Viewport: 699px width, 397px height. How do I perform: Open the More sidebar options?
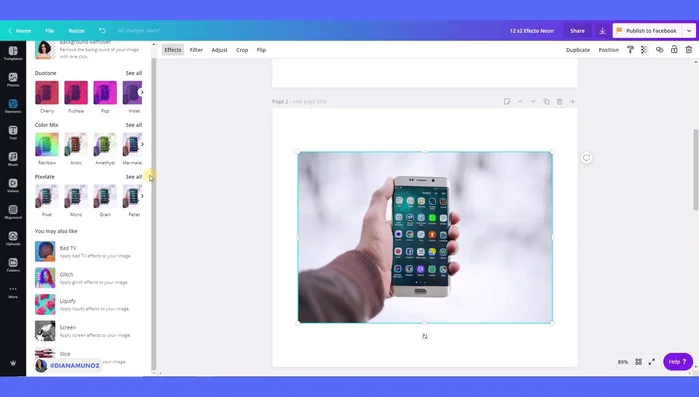coord(13,292)
